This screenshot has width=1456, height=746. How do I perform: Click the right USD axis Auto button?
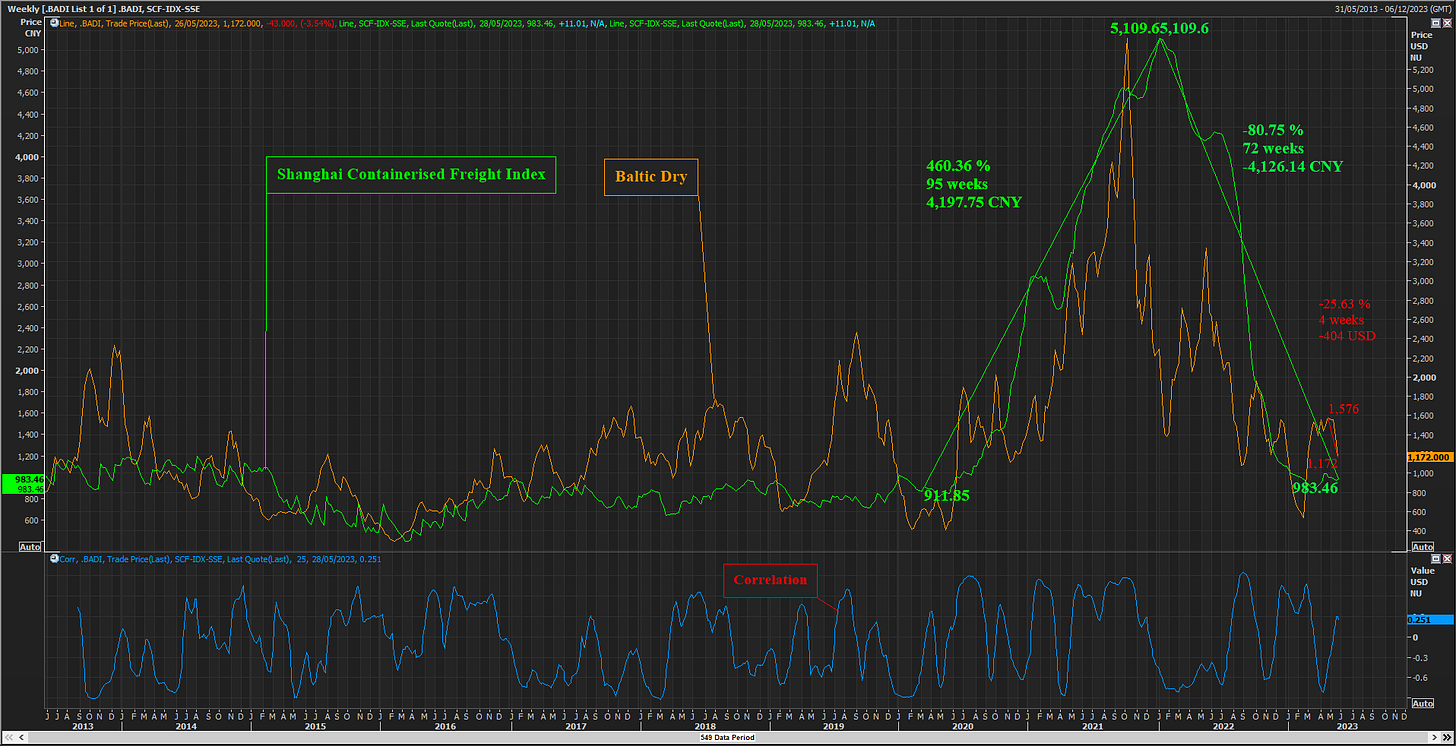click(x=1422, y=547)
